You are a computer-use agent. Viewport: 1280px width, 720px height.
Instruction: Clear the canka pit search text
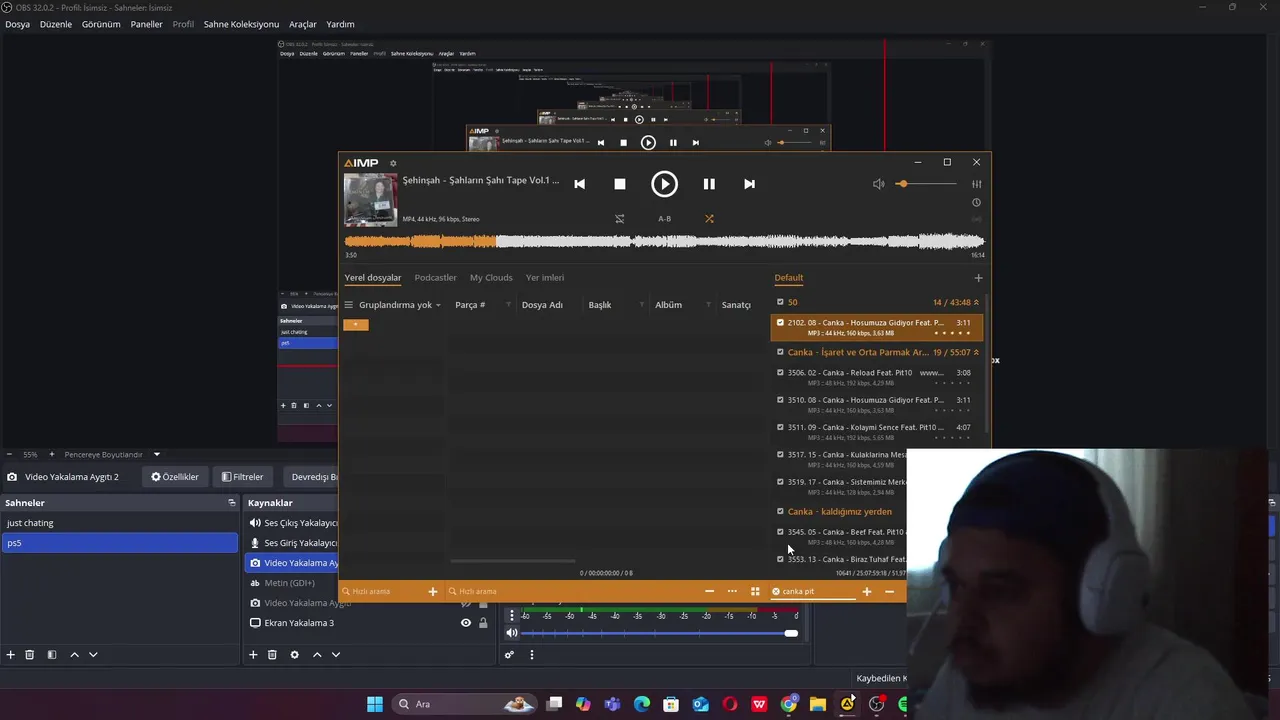776,591
